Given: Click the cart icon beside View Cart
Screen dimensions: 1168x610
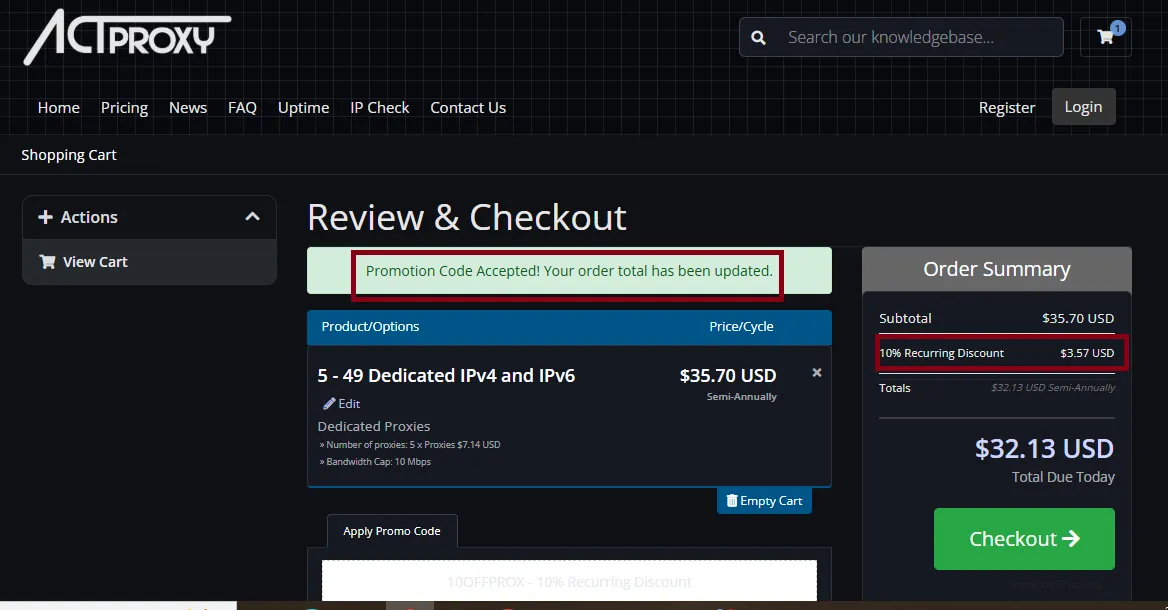Looking at the screenshot, I should pos(47,261).
